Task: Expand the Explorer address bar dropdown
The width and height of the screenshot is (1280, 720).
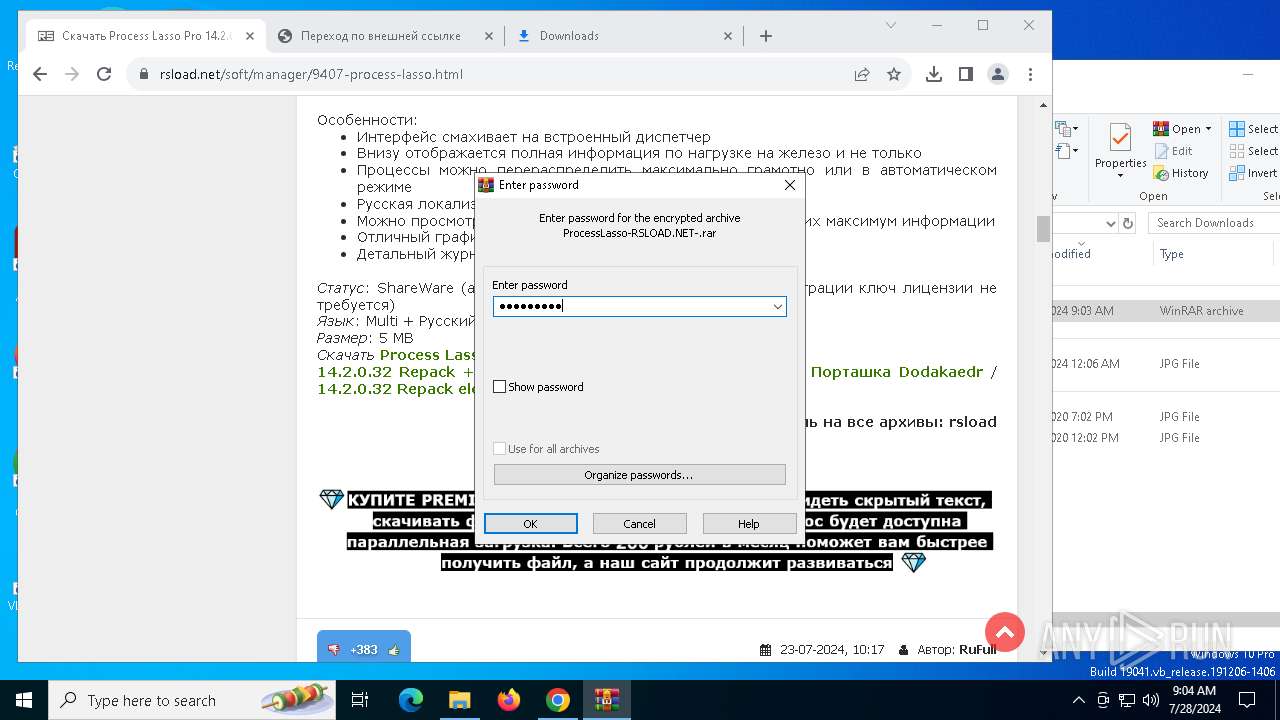Action: point(1109,223)
